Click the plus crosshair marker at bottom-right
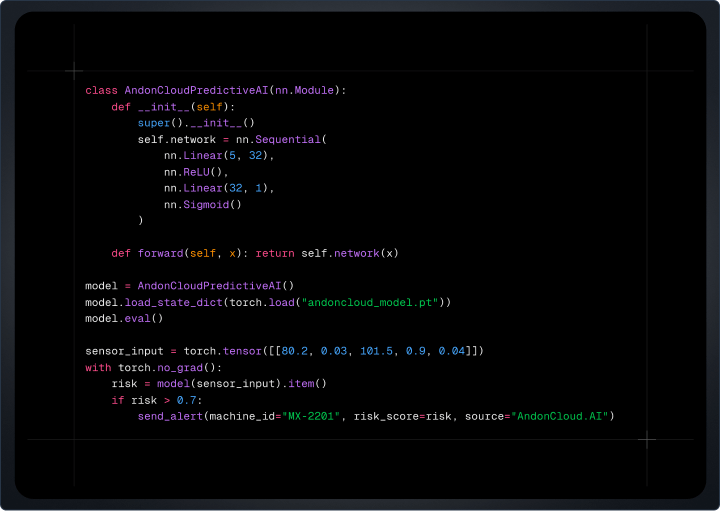 [x=647, y=439]
